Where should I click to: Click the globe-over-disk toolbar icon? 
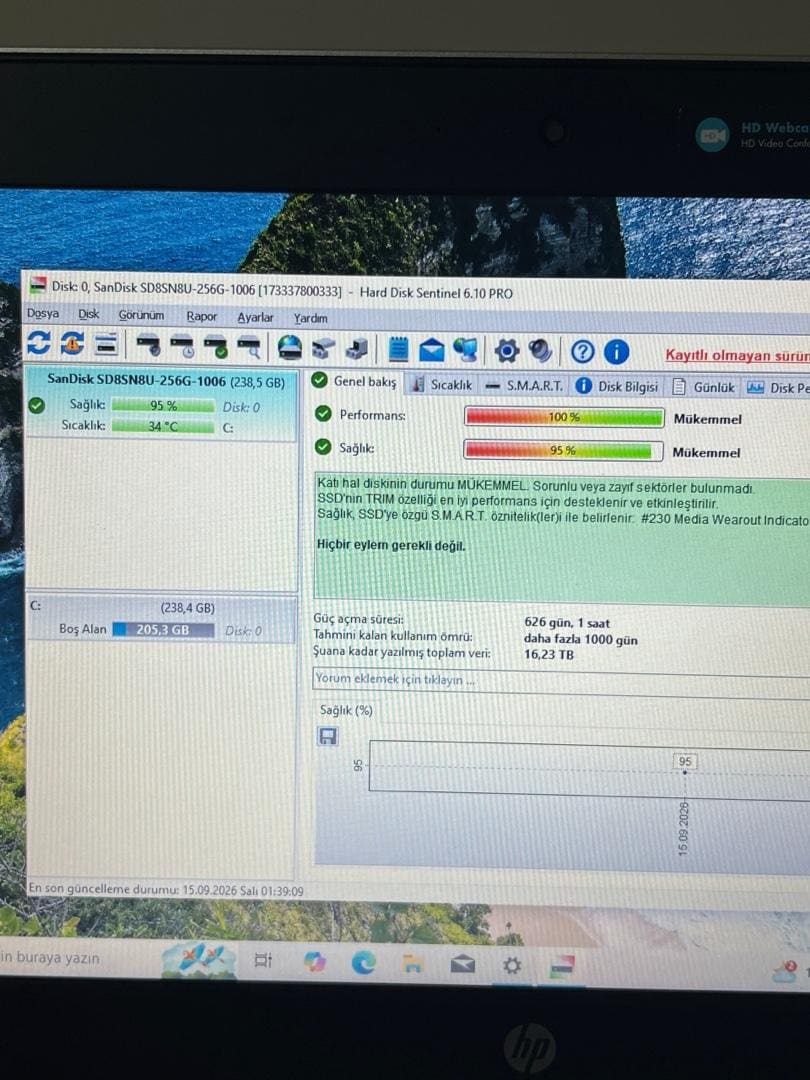(x=290, y=348)
